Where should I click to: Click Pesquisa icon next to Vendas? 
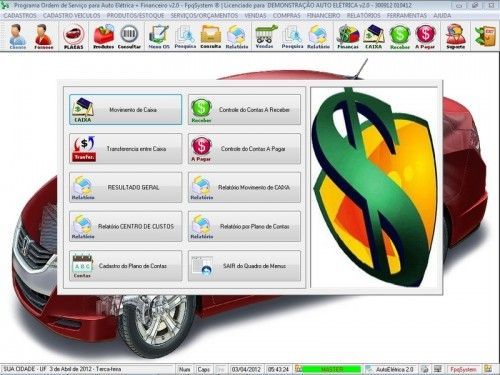(292, 37)
